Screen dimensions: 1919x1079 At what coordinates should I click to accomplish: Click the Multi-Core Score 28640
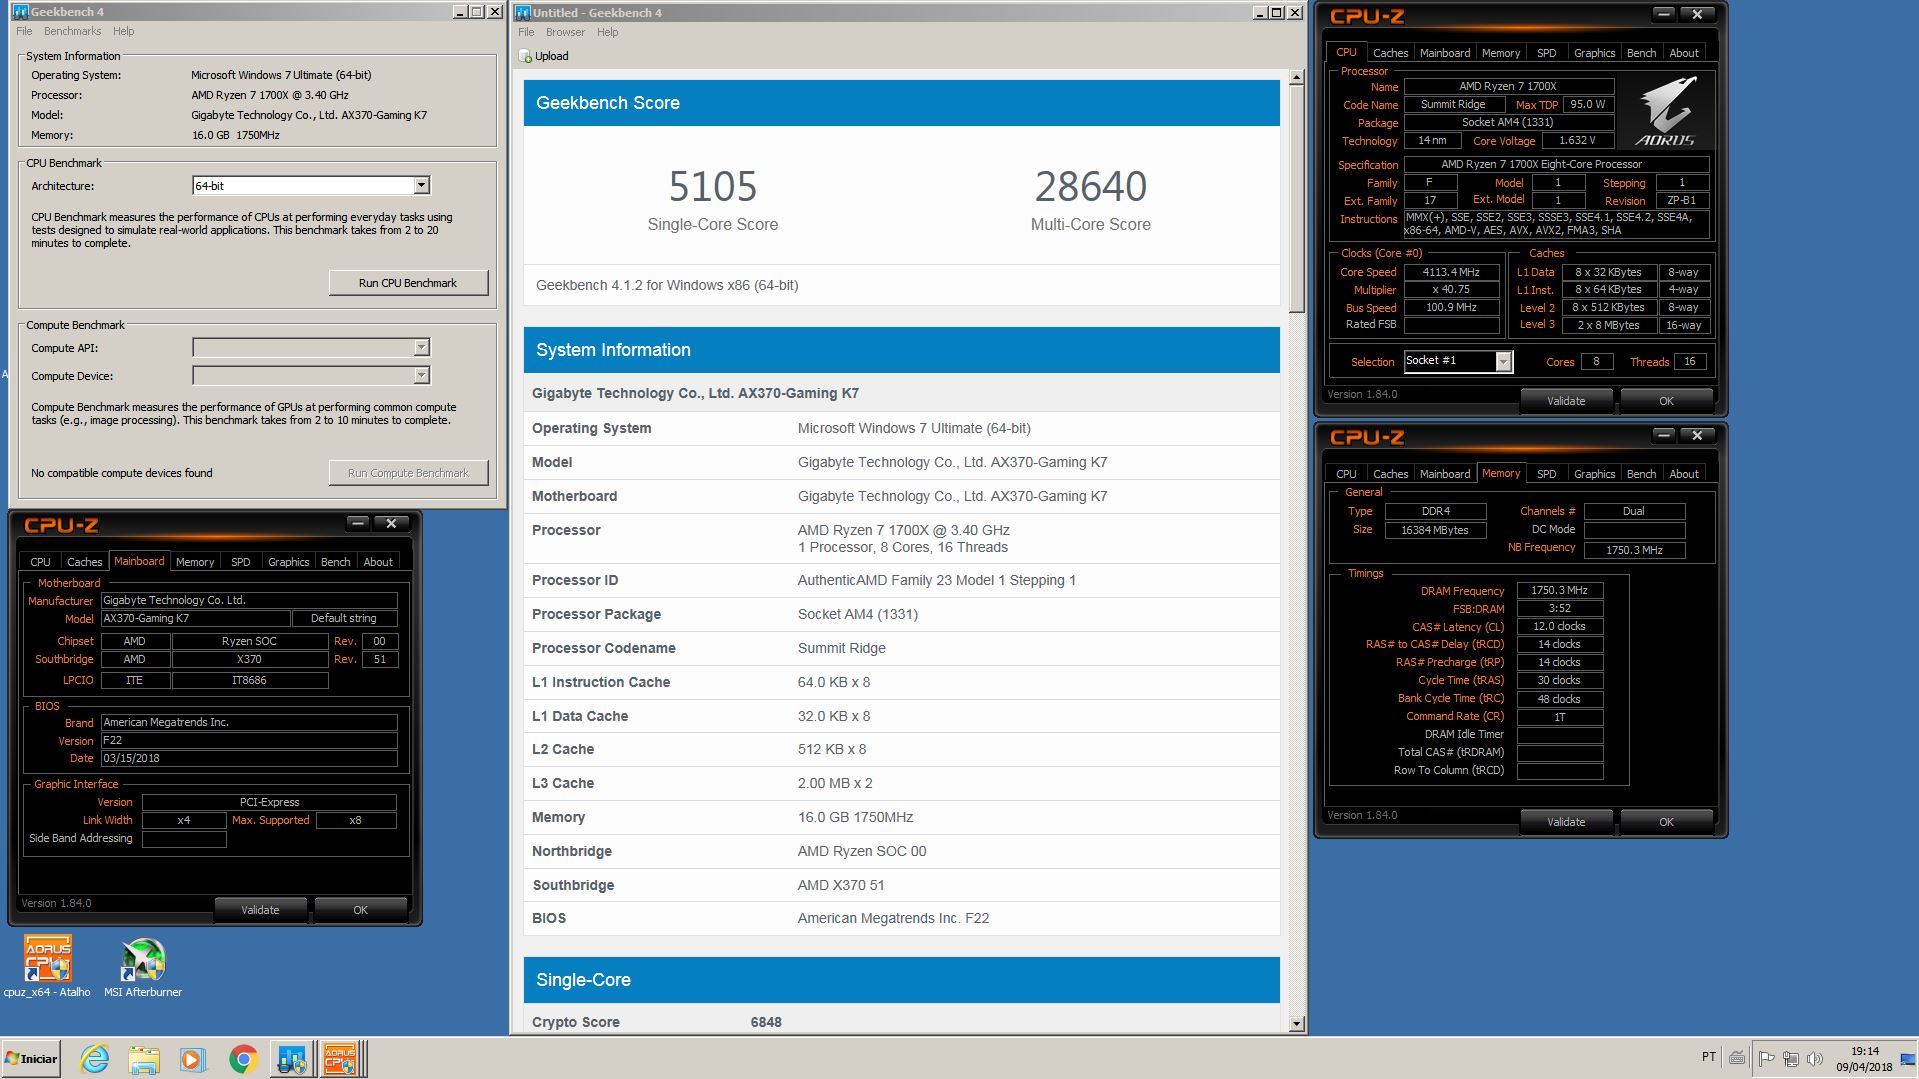(x=1090, y=186)
